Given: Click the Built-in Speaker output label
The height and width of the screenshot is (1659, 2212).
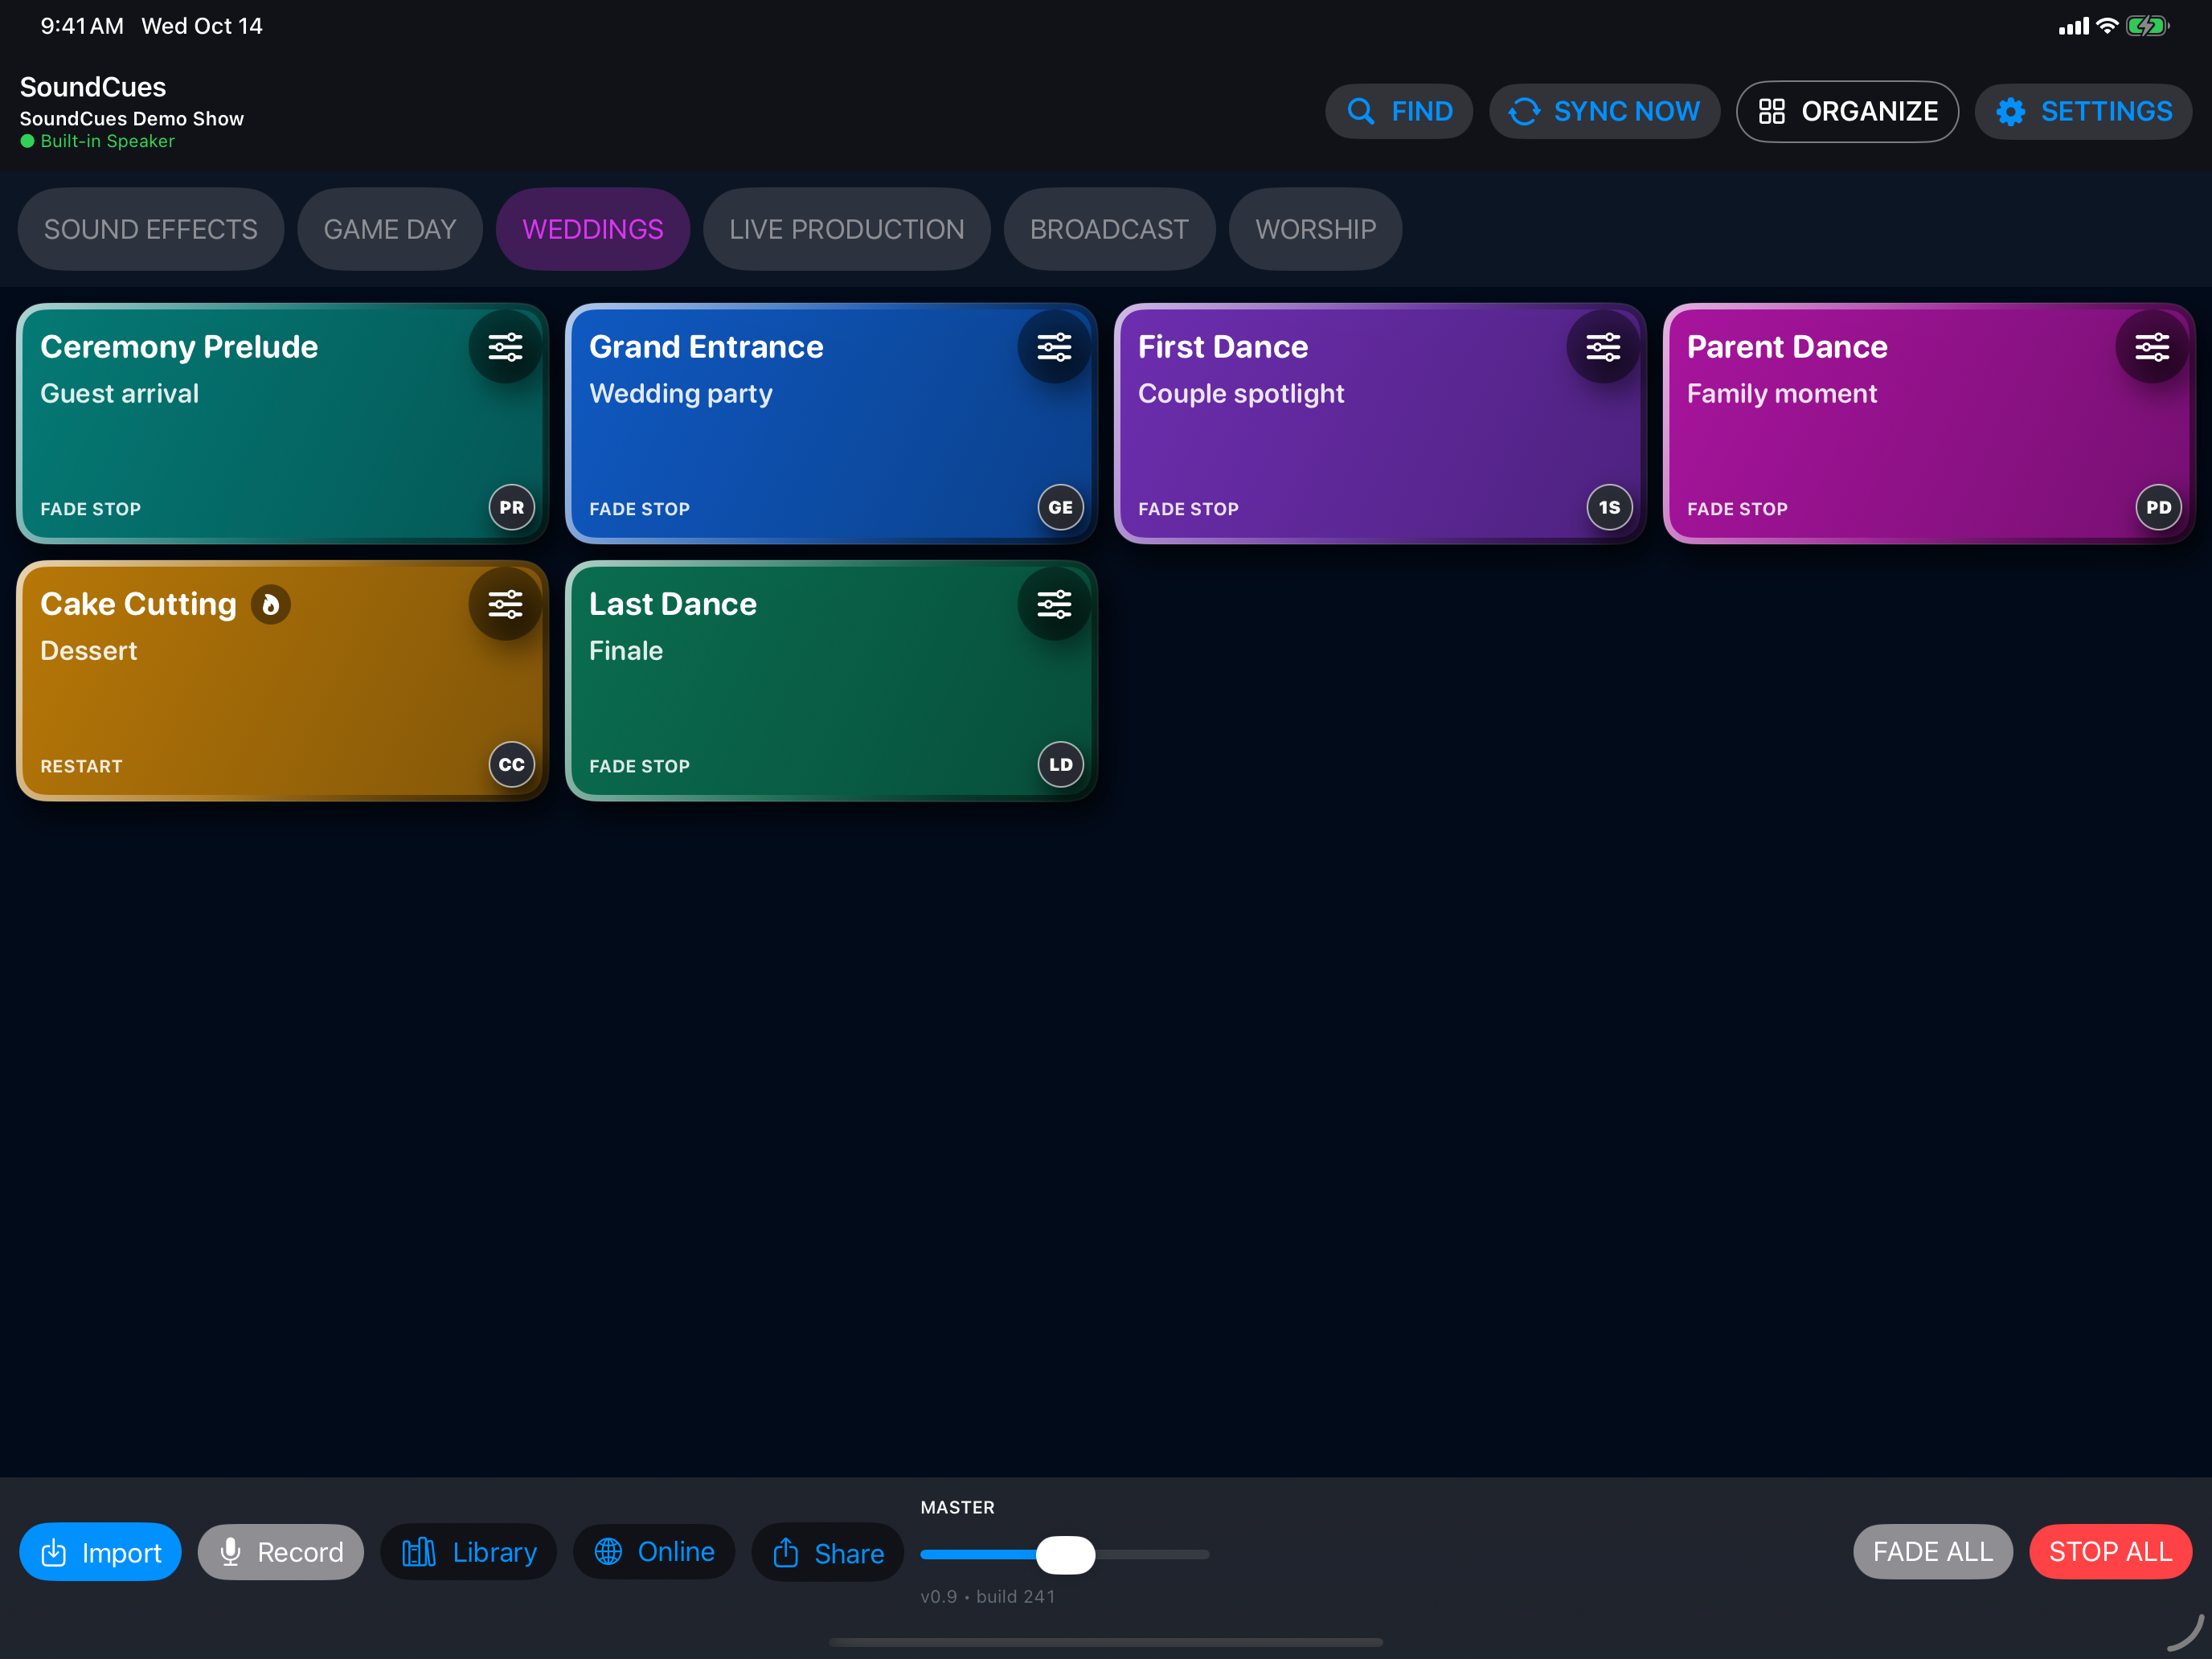Looking at the screenshot, I should click(98, 141).
